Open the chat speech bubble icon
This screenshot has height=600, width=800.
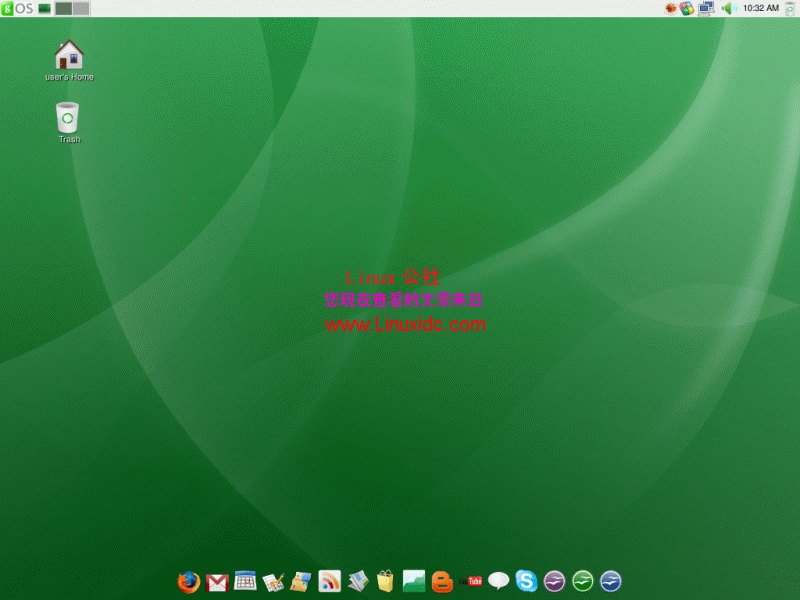pos(498,581)
